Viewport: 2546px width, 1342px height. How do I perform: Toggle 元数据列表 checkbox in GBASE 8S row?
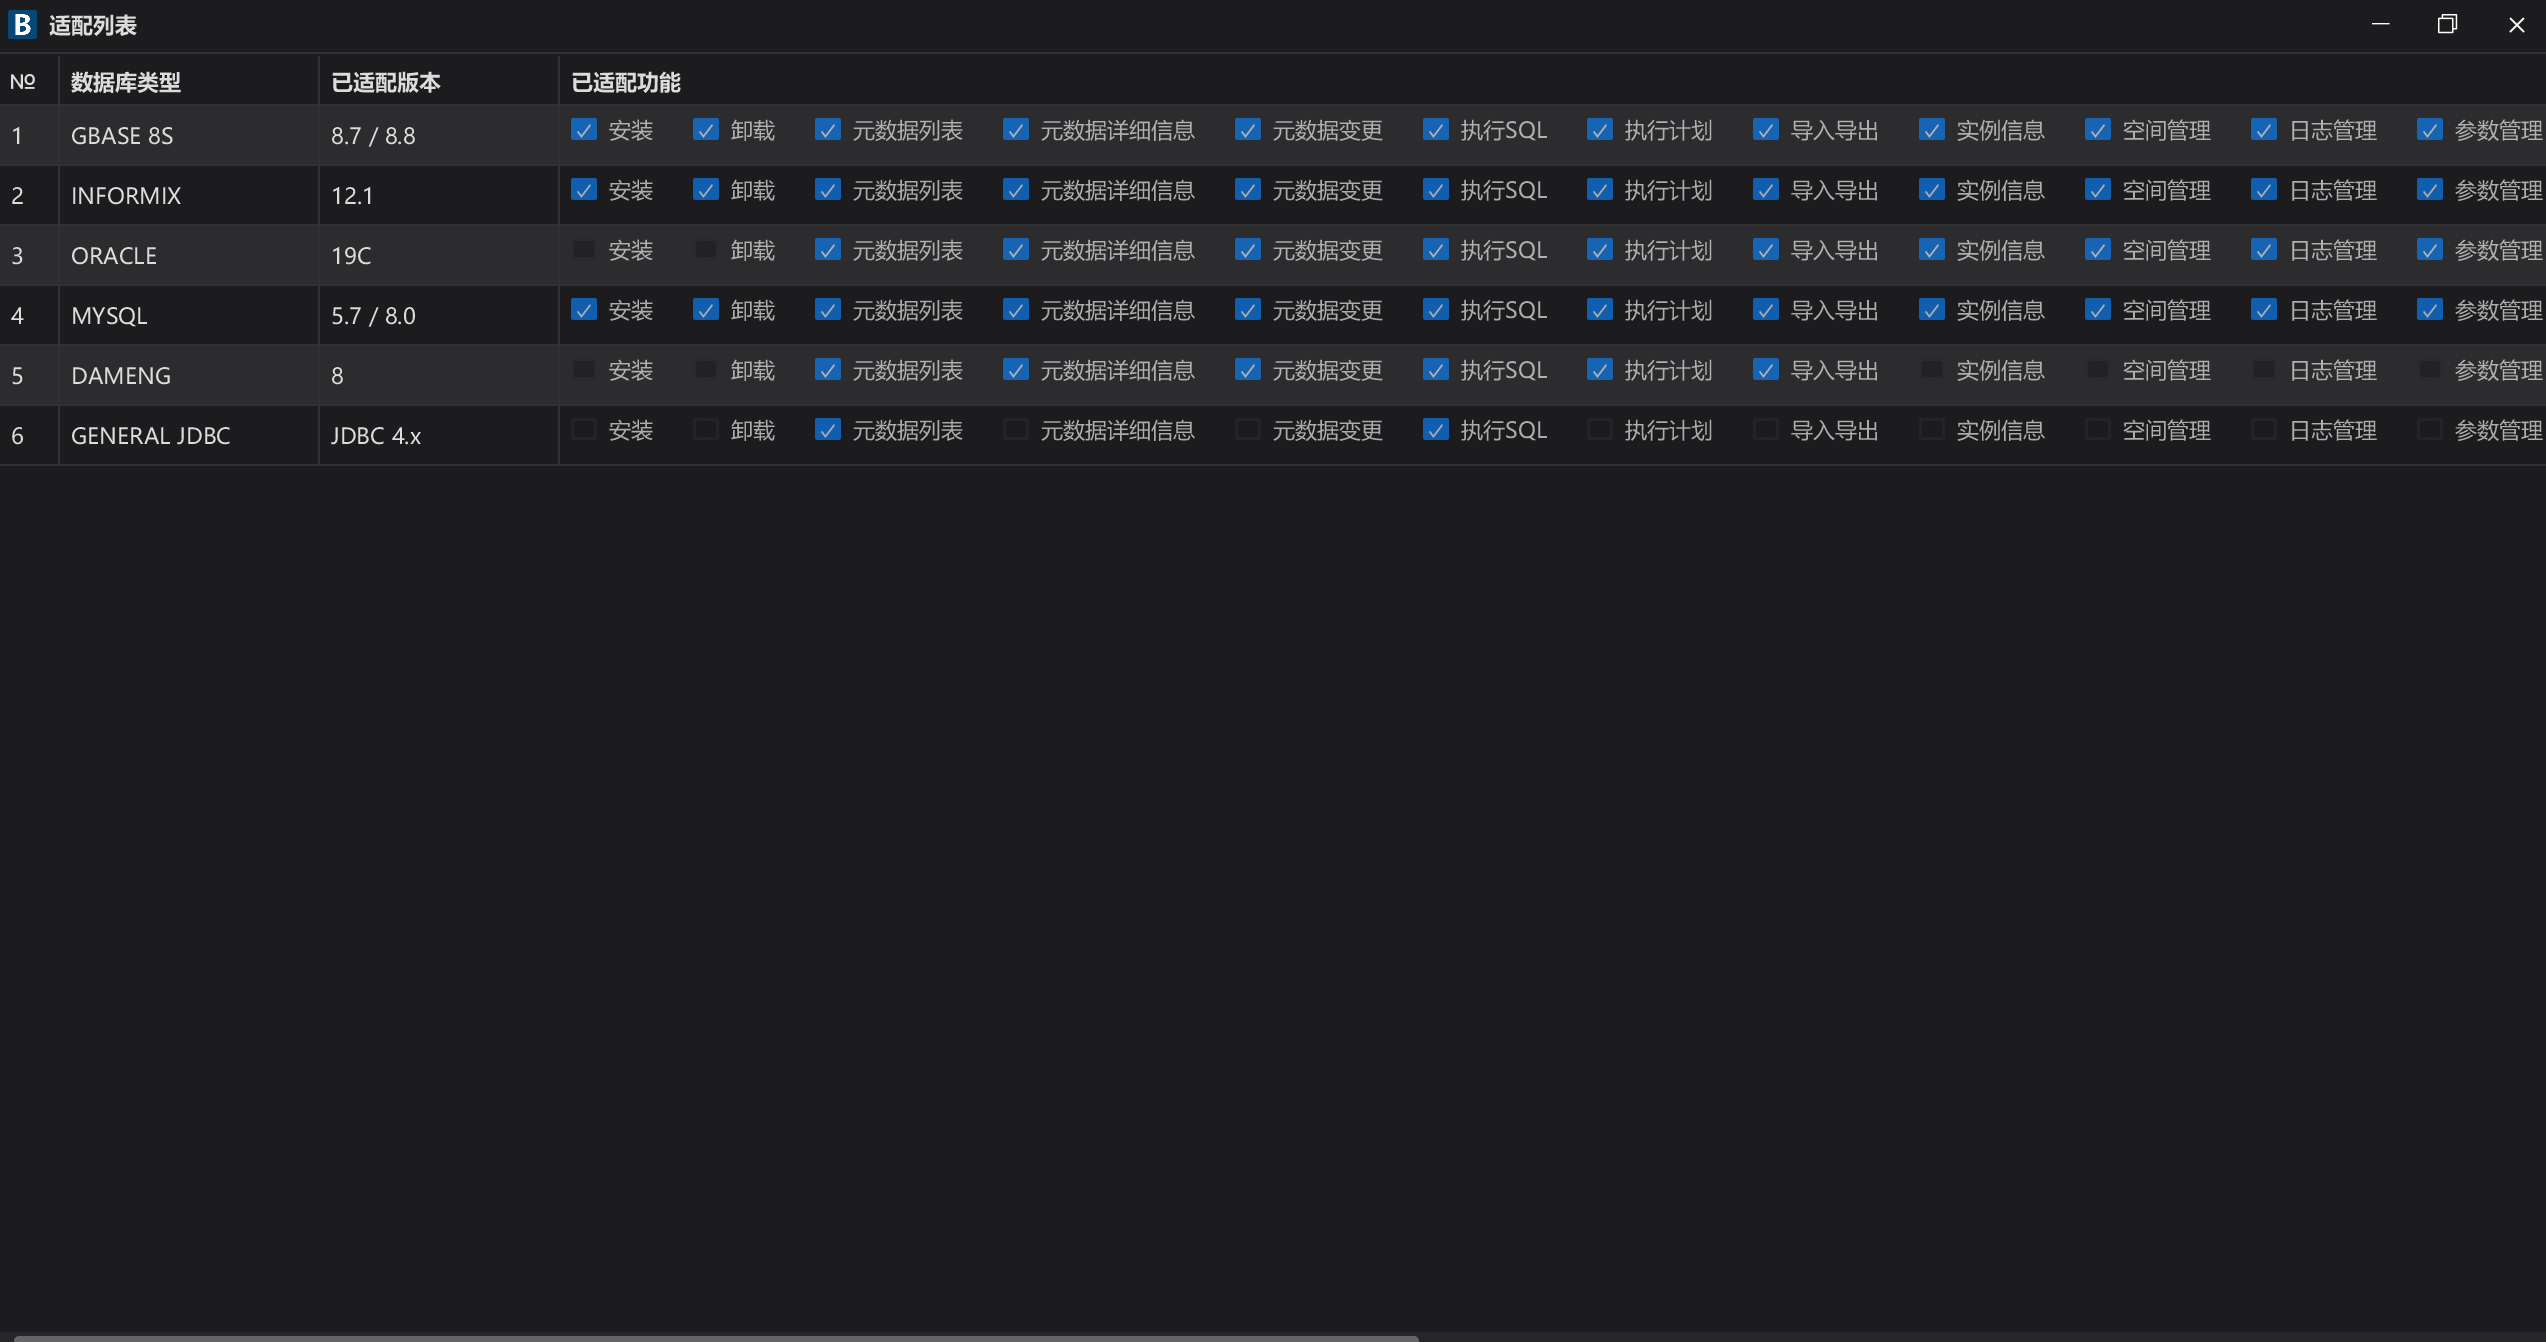pyautogui.click(x=828, y=130)
